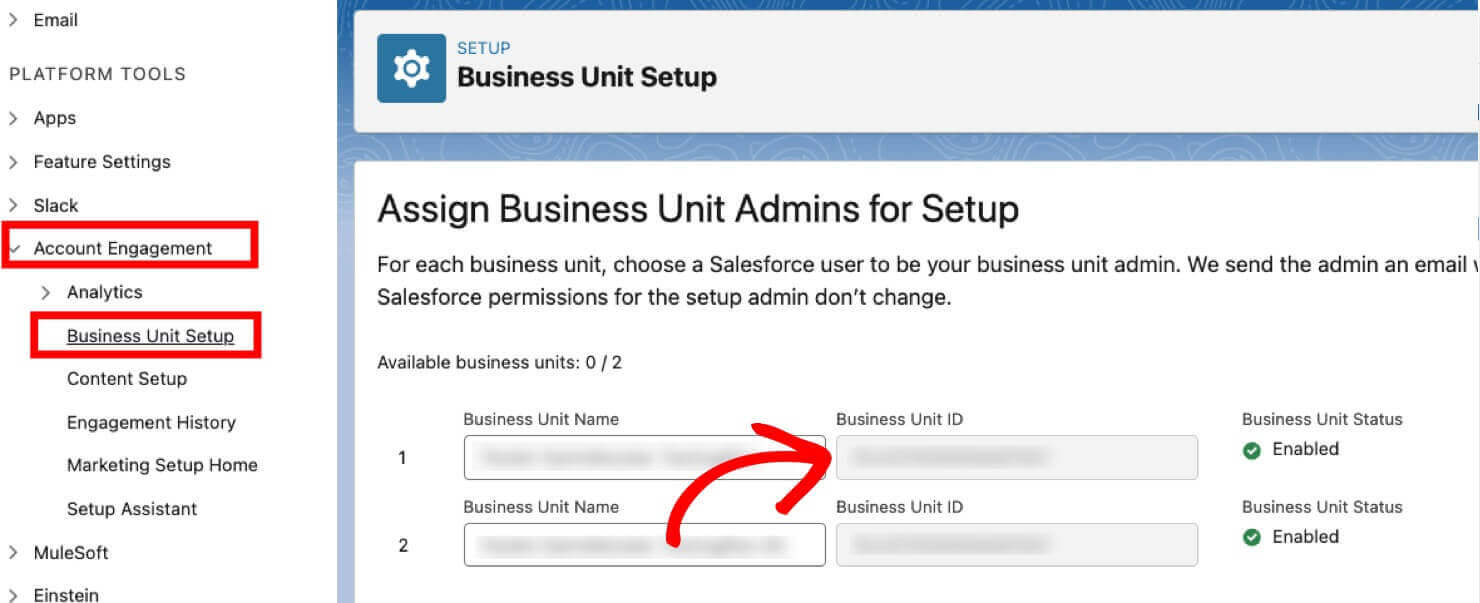
Task: Click the Einstein sidebar entry
Action: [x=64, y=593]
